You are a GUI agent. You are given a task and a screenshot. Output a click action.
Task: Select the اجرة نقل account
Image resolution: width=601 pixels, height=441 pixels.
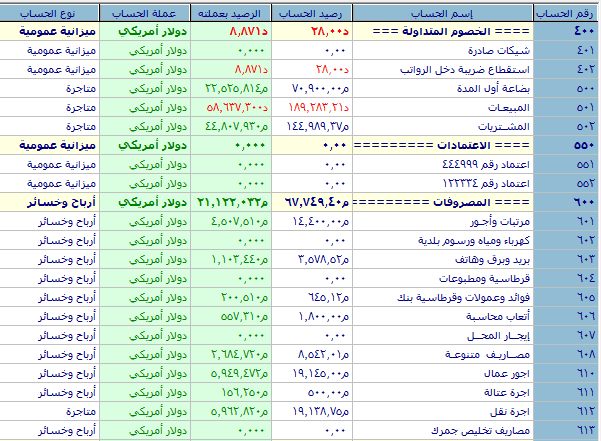(x=443, y=411)
